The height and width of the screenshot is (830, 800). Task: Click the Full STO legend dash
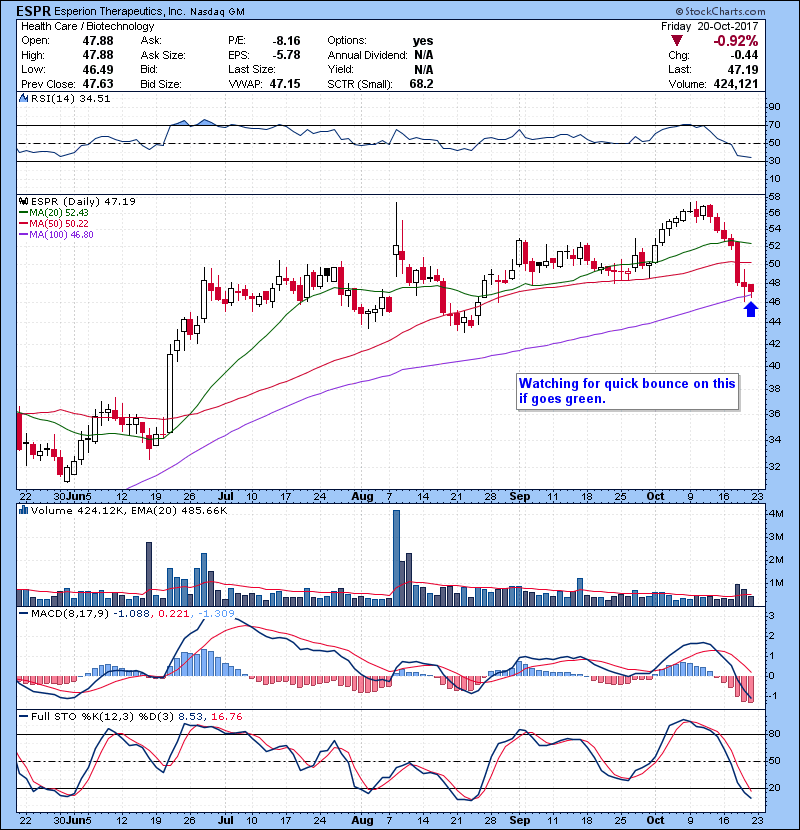point(24,717)
